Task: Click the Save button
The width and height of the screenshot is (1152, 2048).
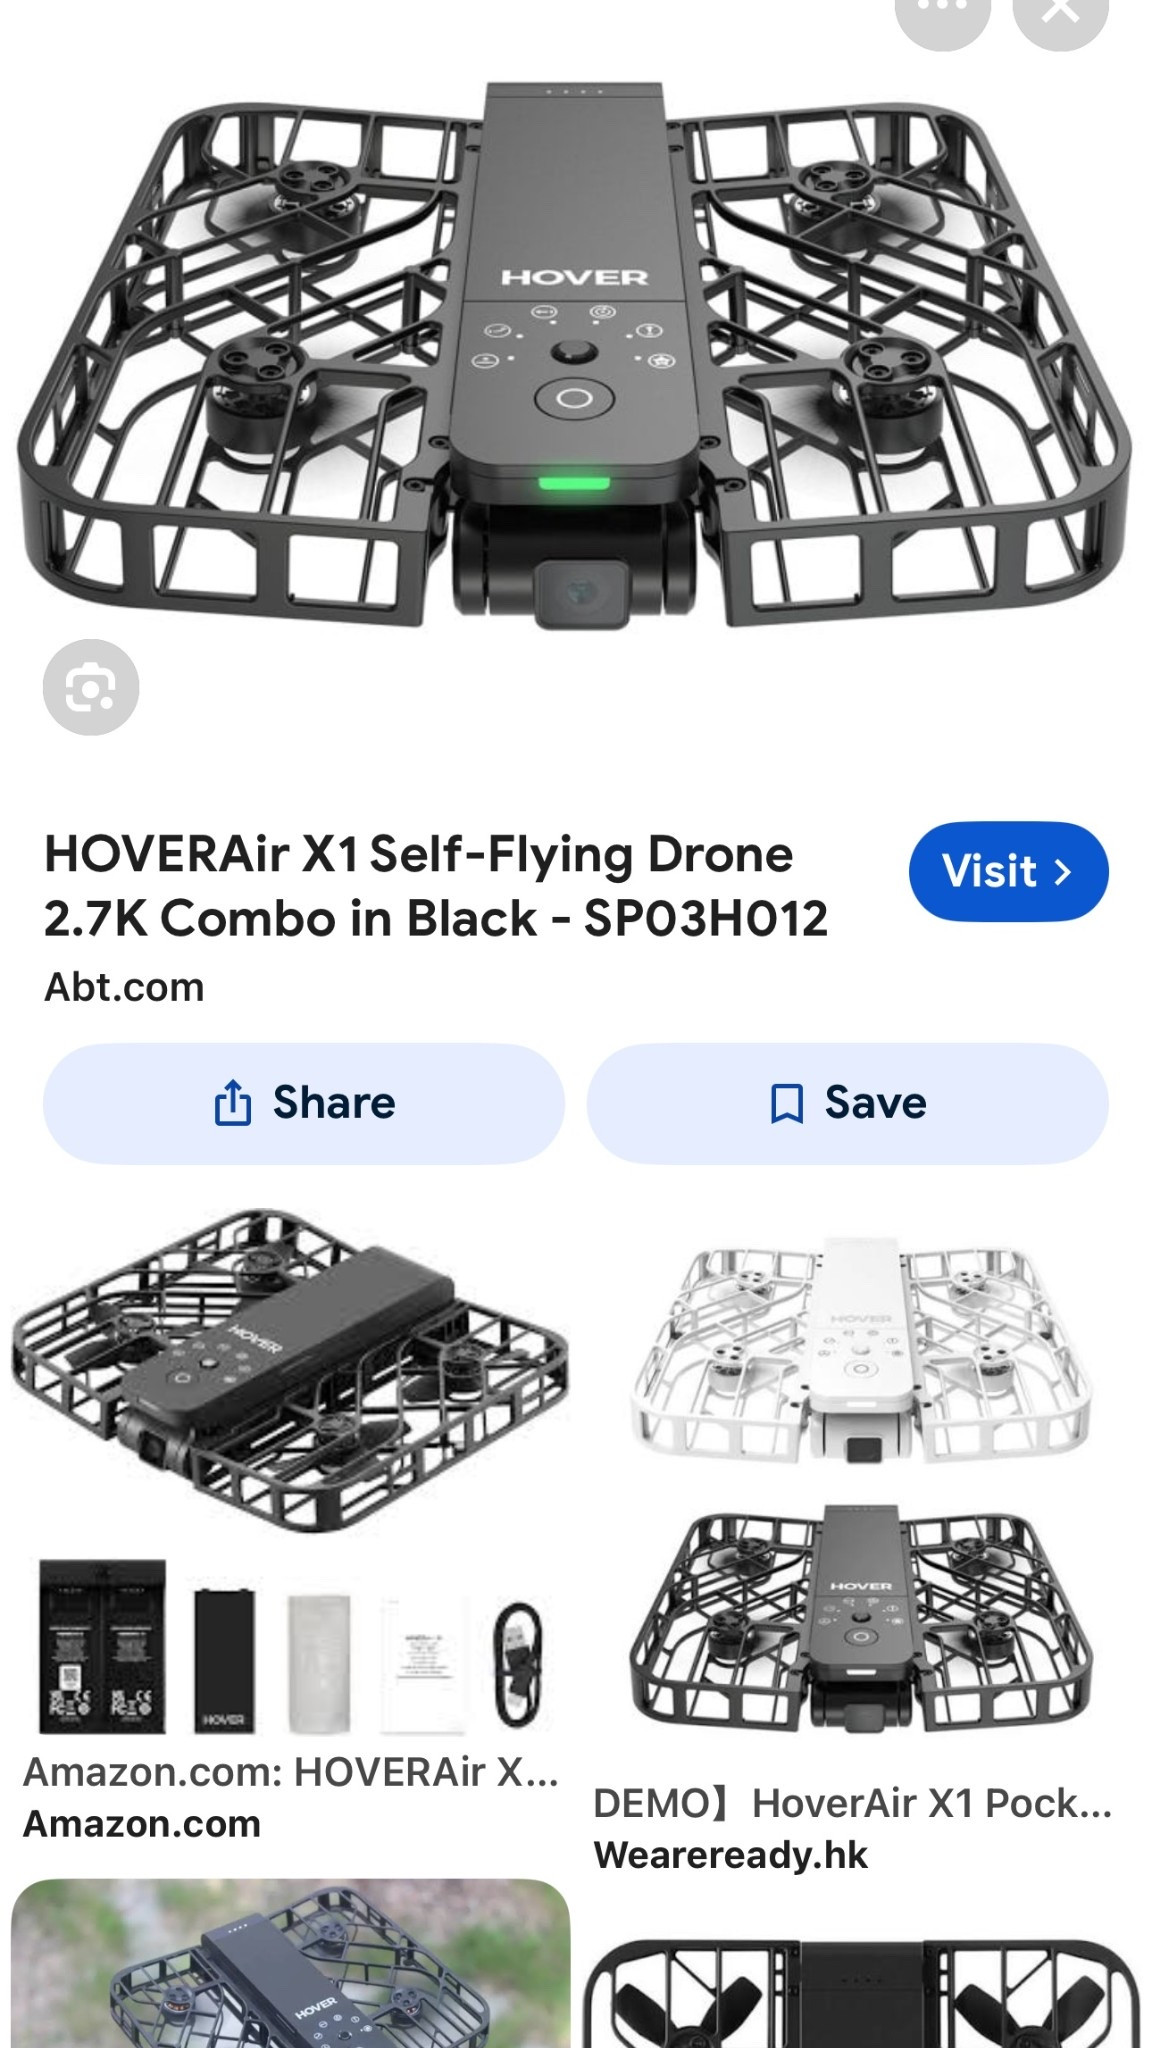Action: pos(848,1104)
